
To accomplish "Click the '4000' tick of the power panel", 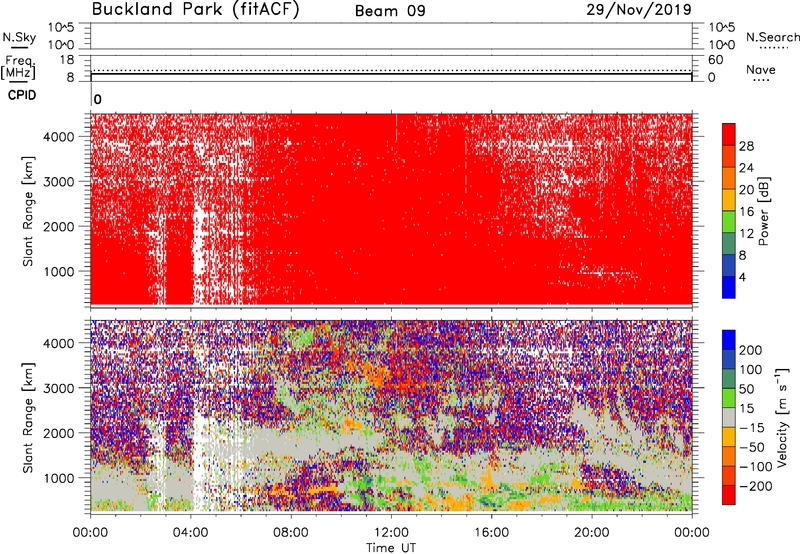I will tap(58, 137).
